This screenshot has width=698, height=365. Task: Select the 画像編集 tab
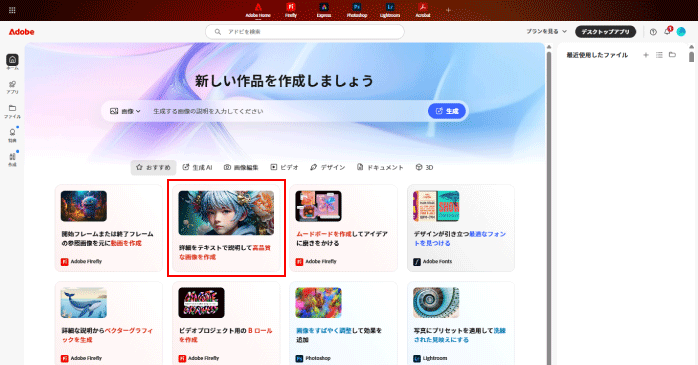tap(241, 167)
